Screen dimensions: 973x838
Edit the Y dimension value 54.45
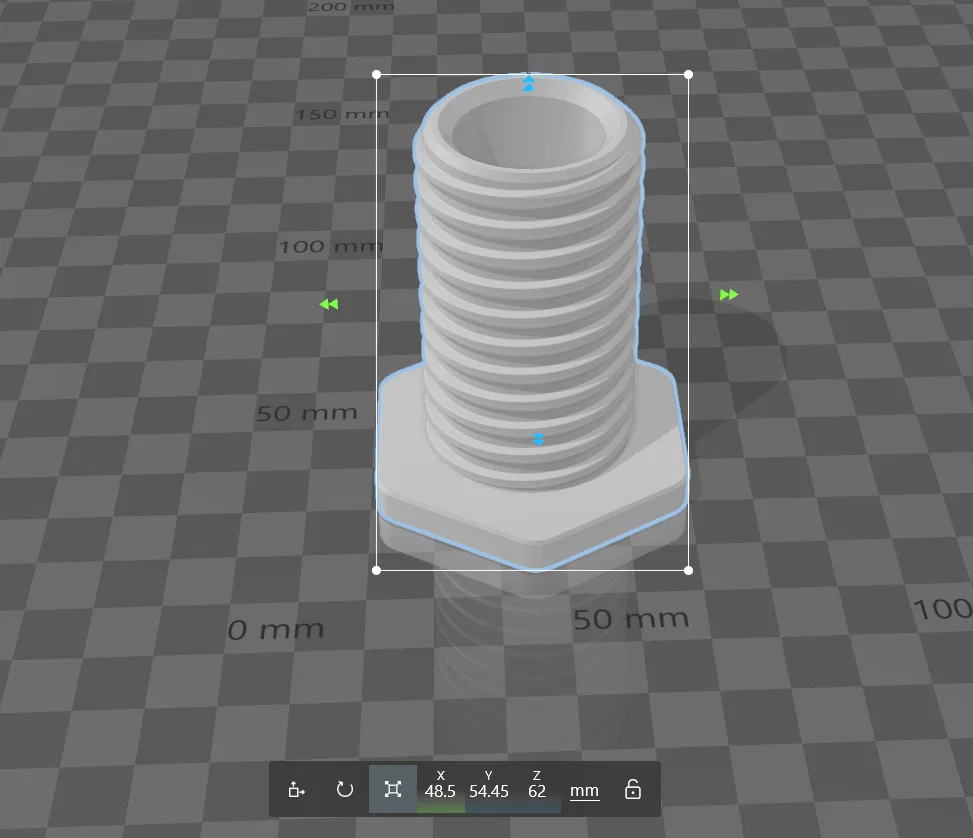point(488,791)
